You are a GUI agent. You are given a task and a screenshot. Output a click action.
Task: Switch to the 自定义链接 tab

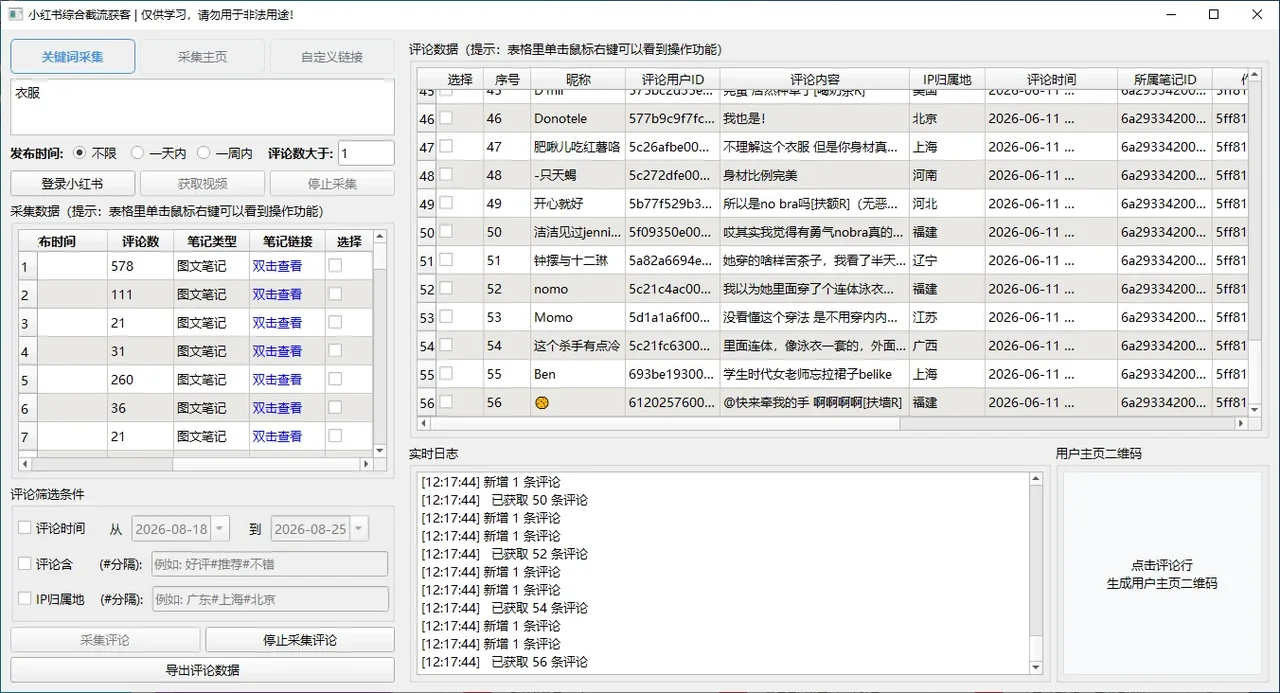pos(332,57)
